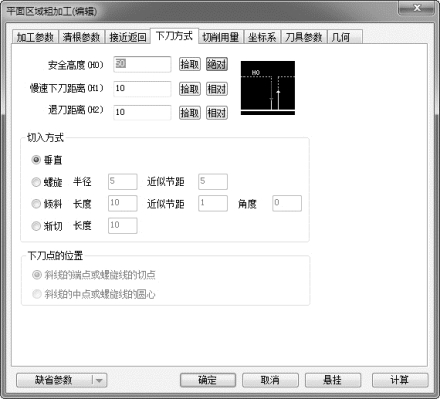440x399 pixels.
Task: Click the 螺旋 半径 input field
Action: (123, 182)
